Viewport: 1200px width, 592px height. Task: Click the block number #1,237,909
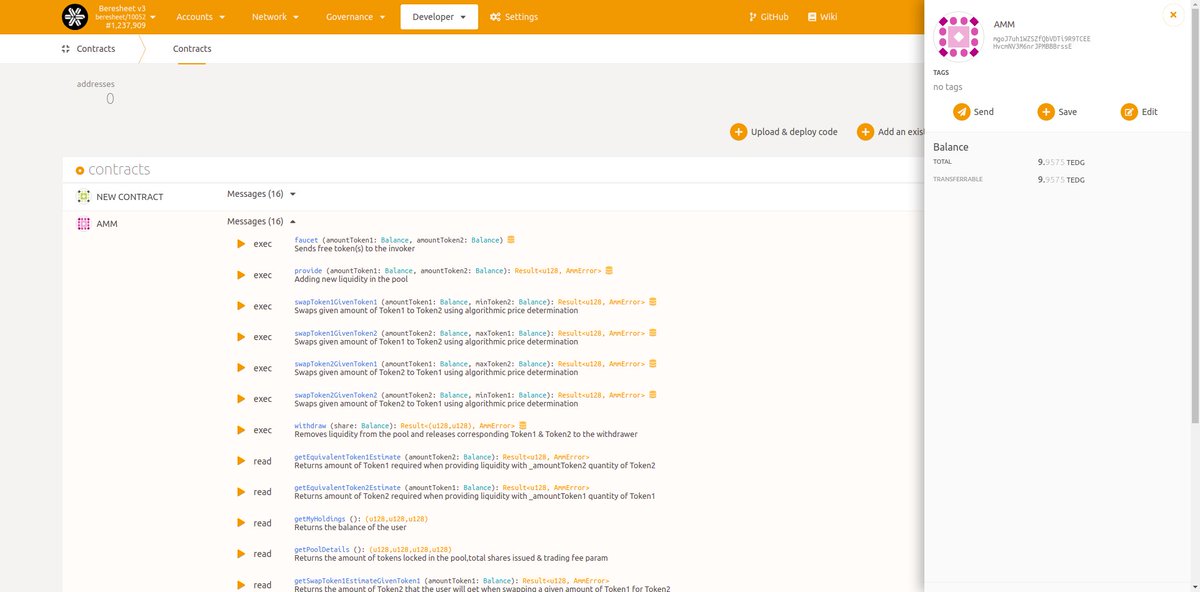(126, 25)
